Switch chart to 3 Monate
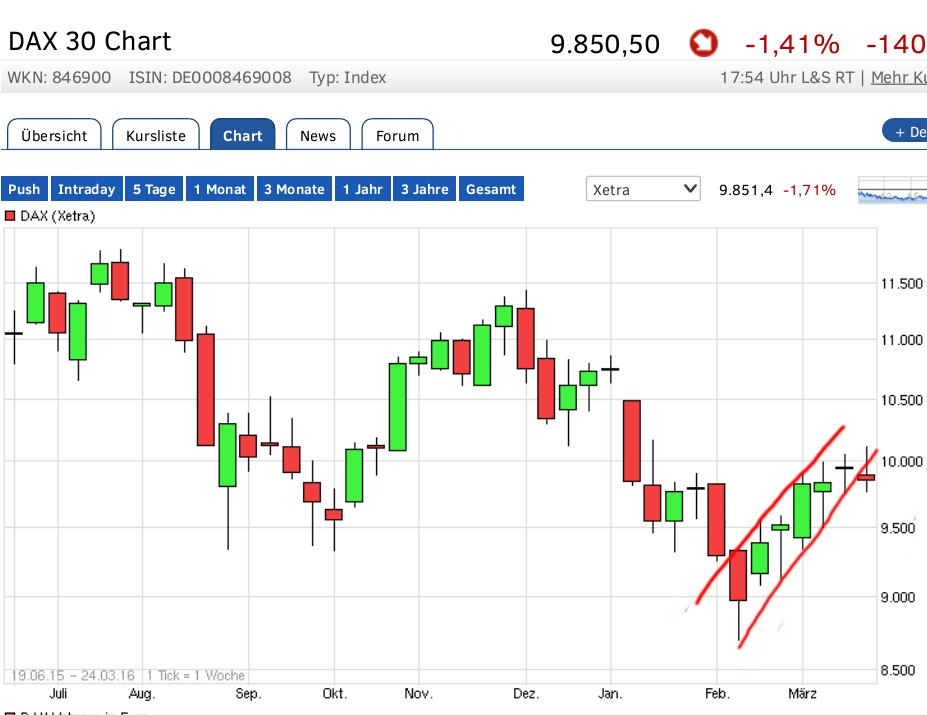 click(x=294, y=189)
